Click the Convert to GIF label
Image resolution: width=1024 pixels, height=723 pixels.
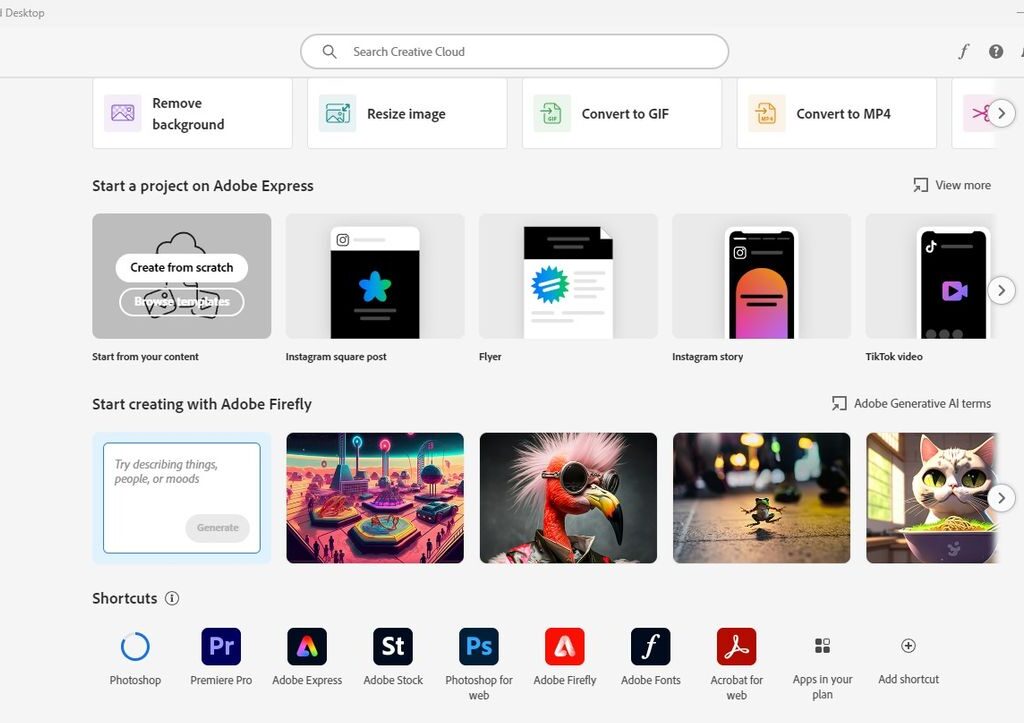click(x=625, y=114)
